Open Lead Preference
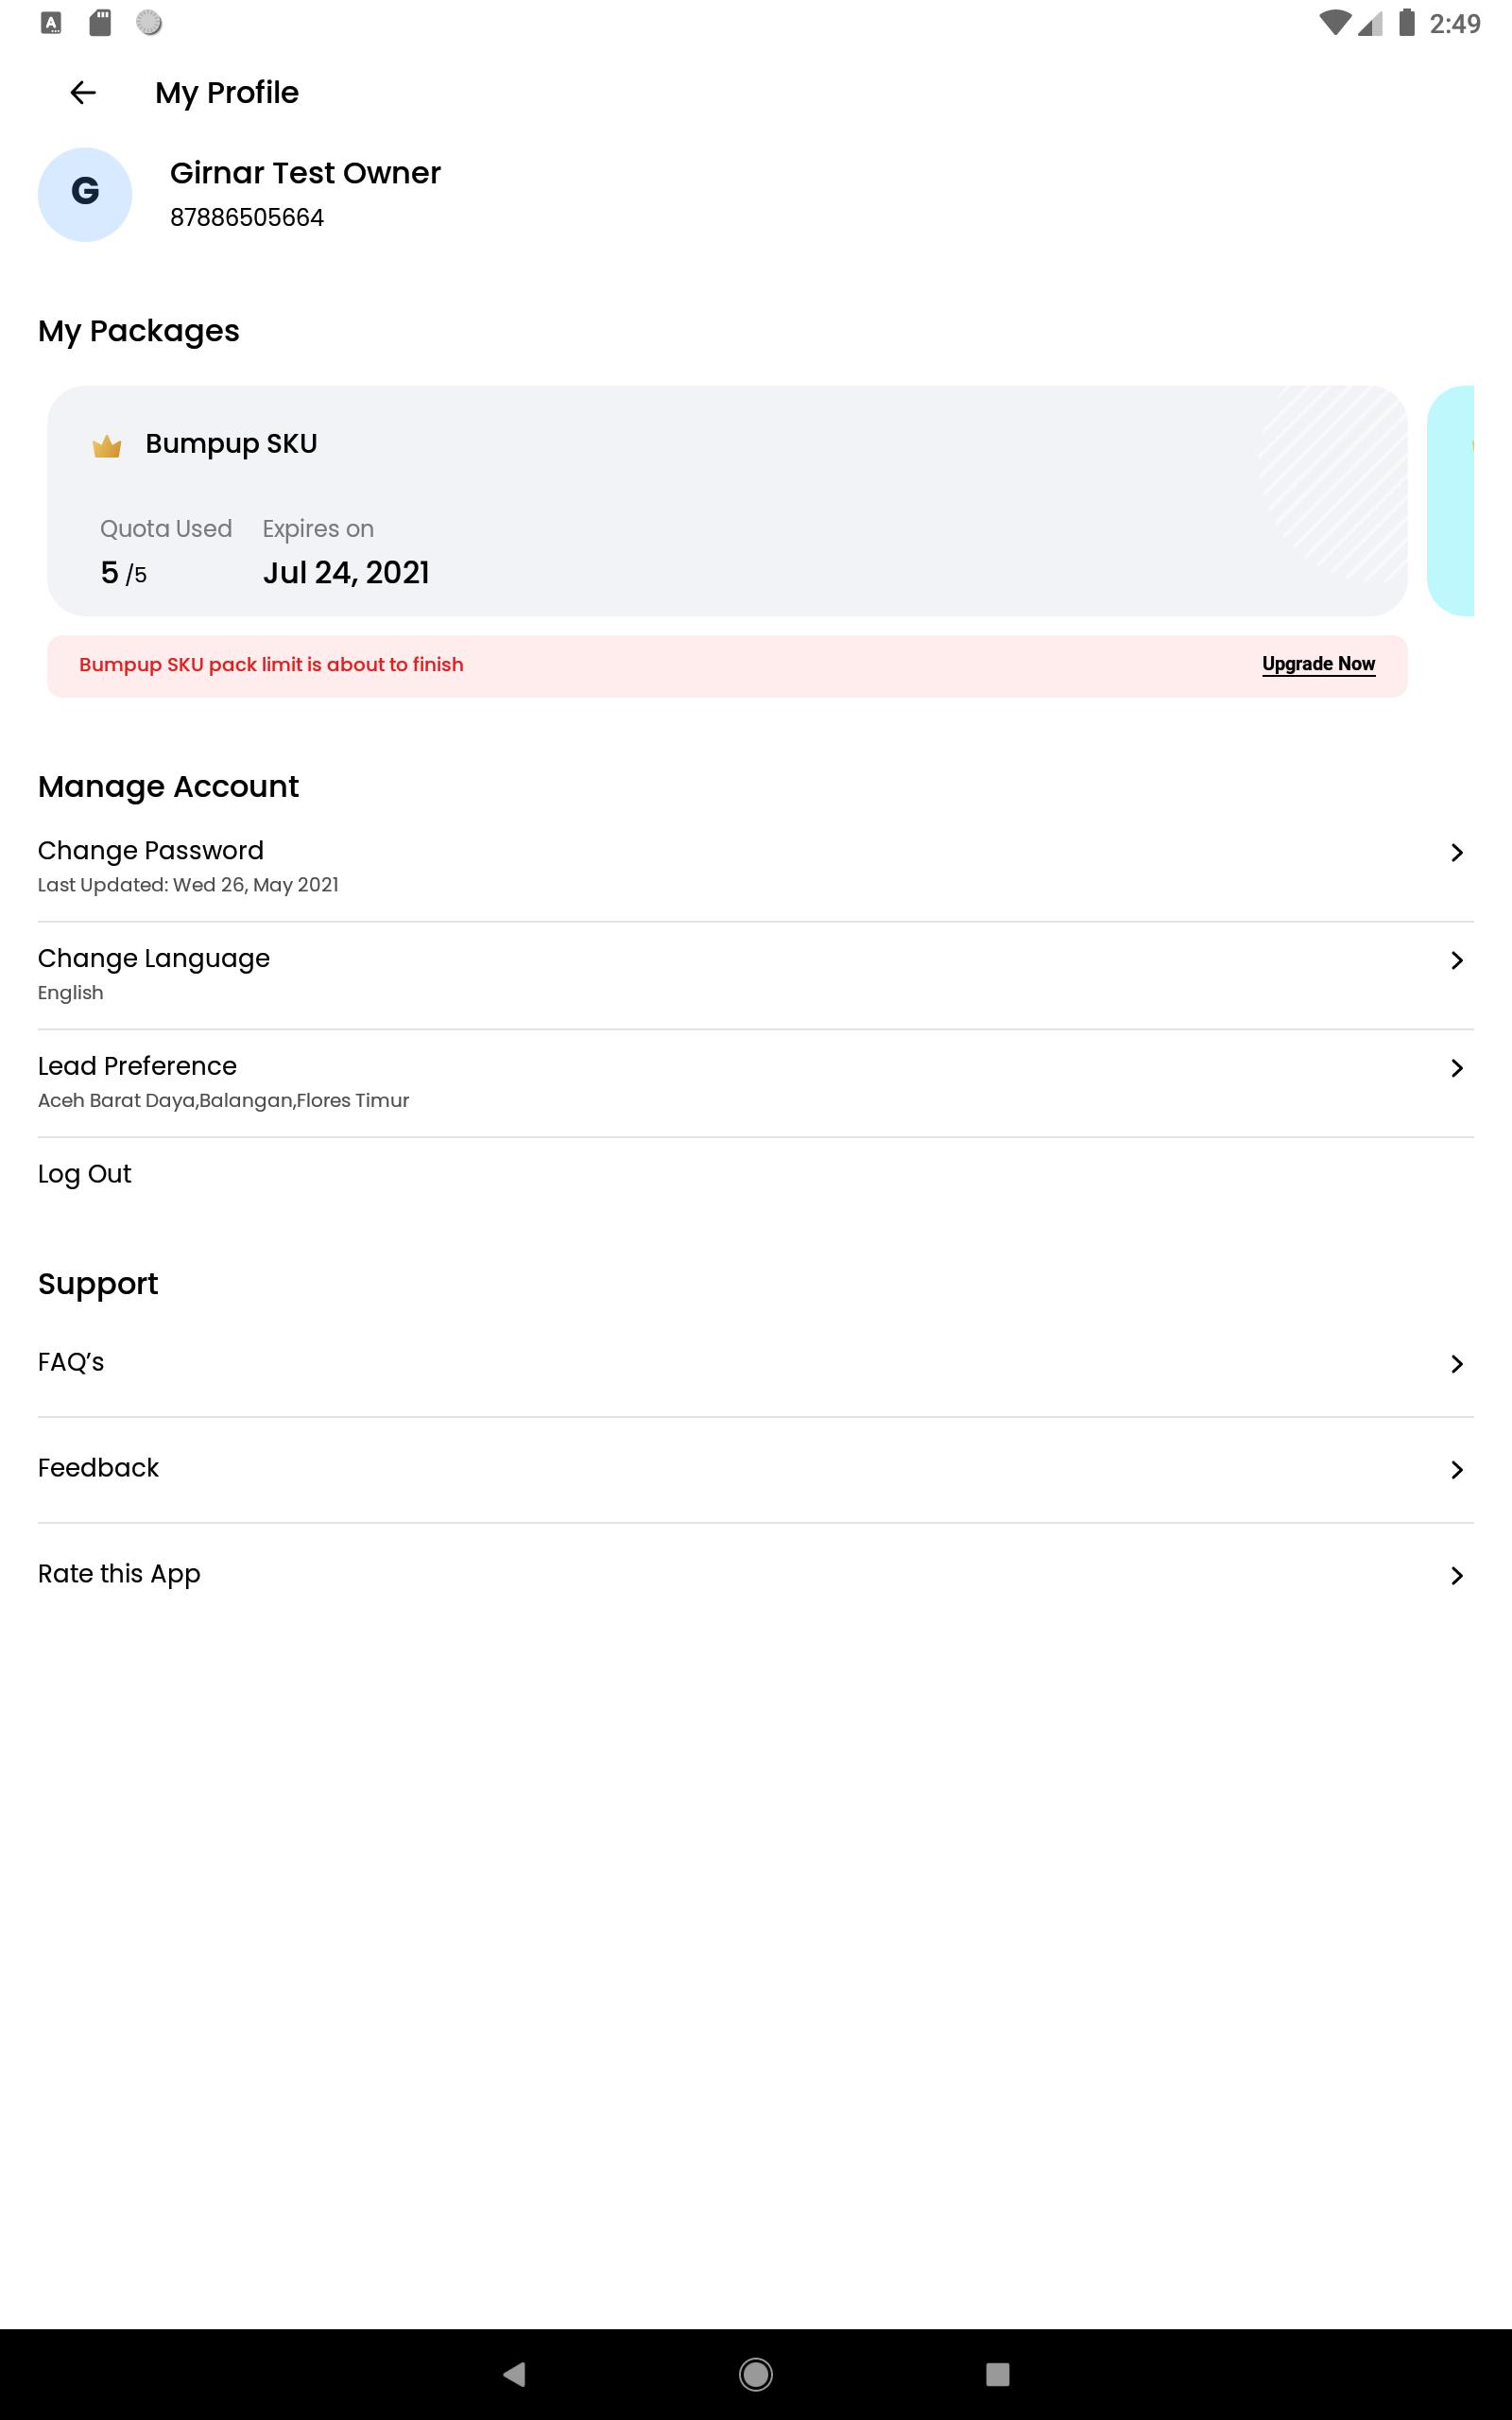The width and height of the screenshot is (1512, 2420). coord(755,1082)
